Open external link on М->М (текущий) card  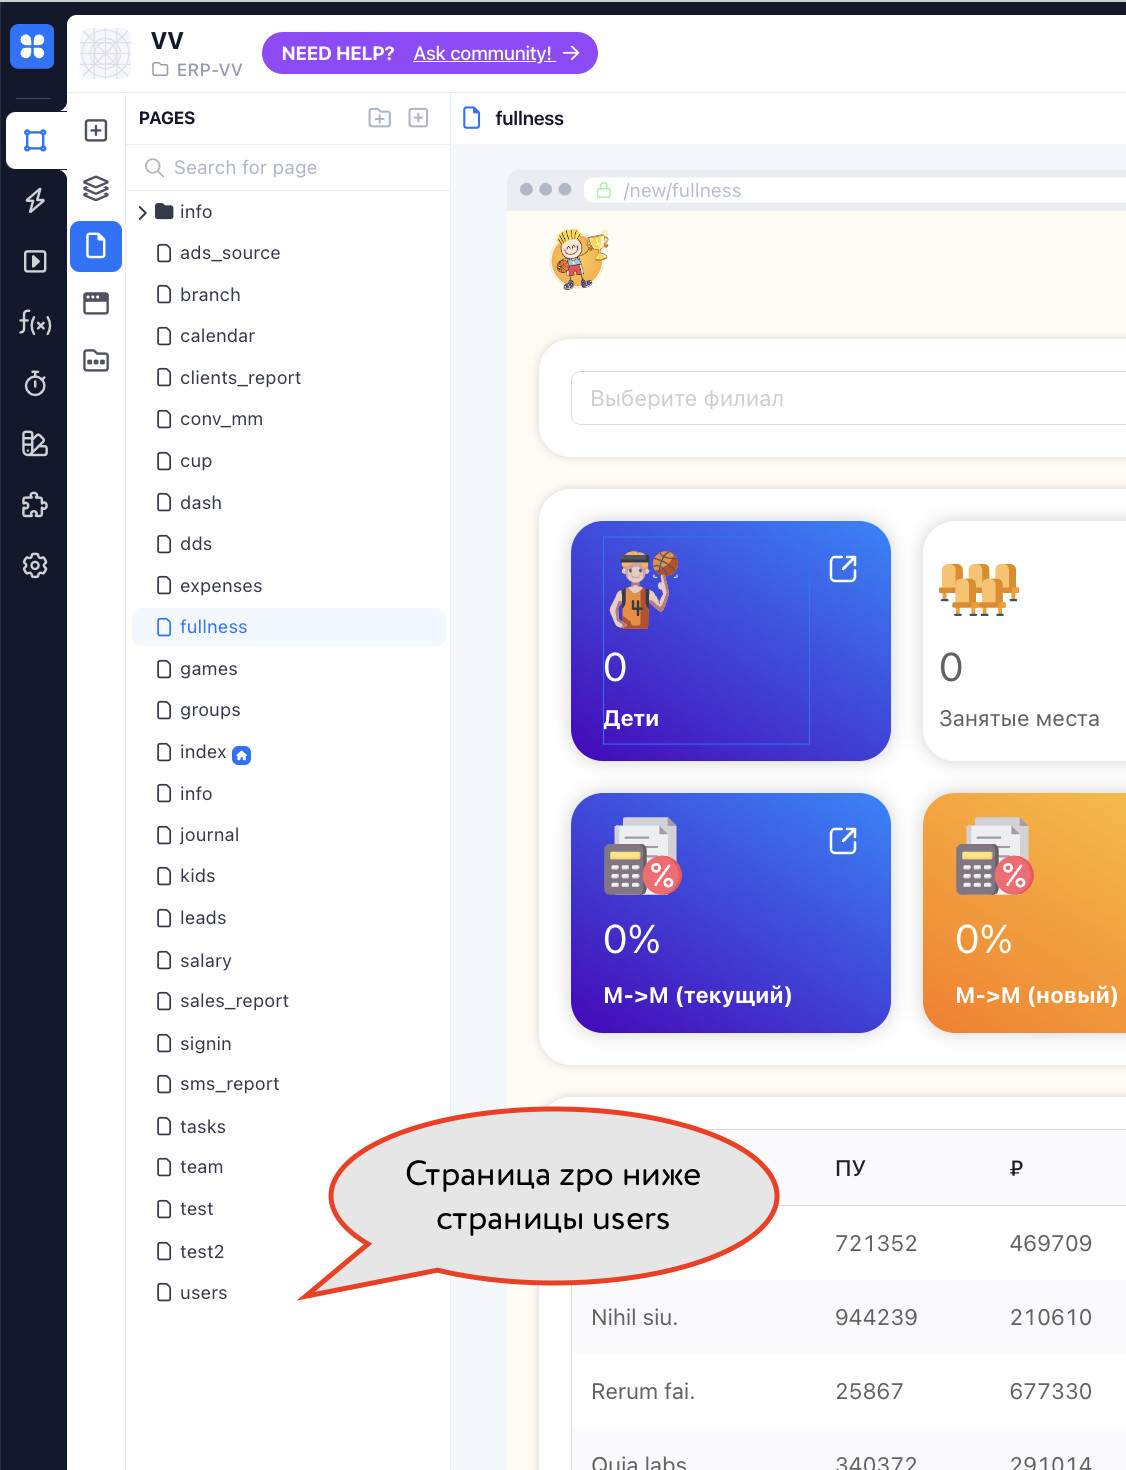pyautogui.click(x=843, y=841)
